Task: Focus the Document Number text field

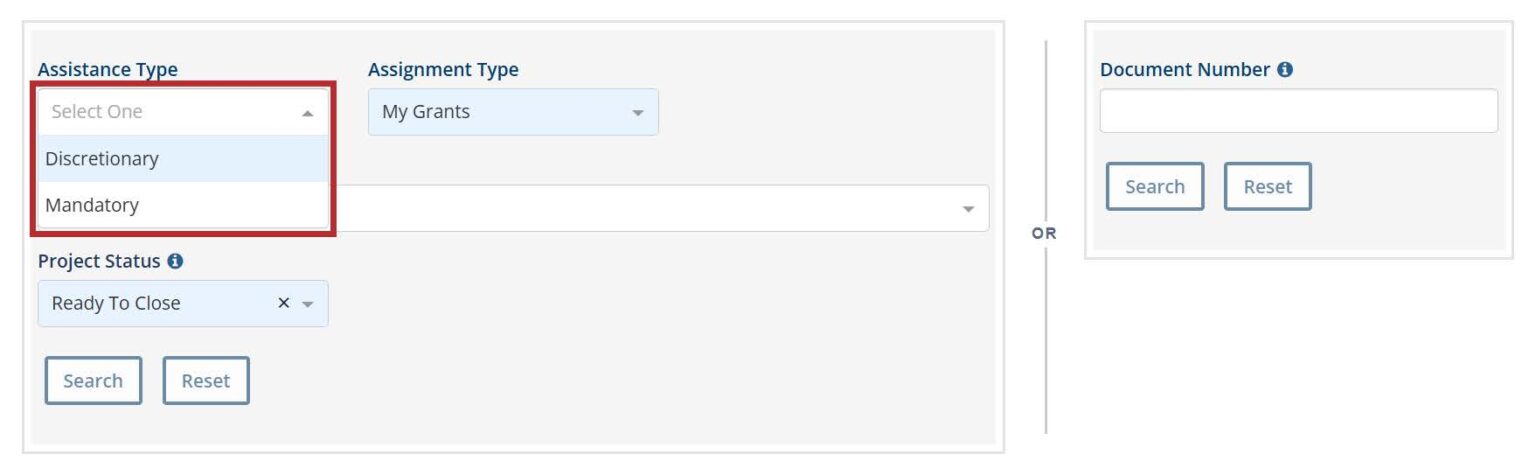Action: [x=1298, y=111]
